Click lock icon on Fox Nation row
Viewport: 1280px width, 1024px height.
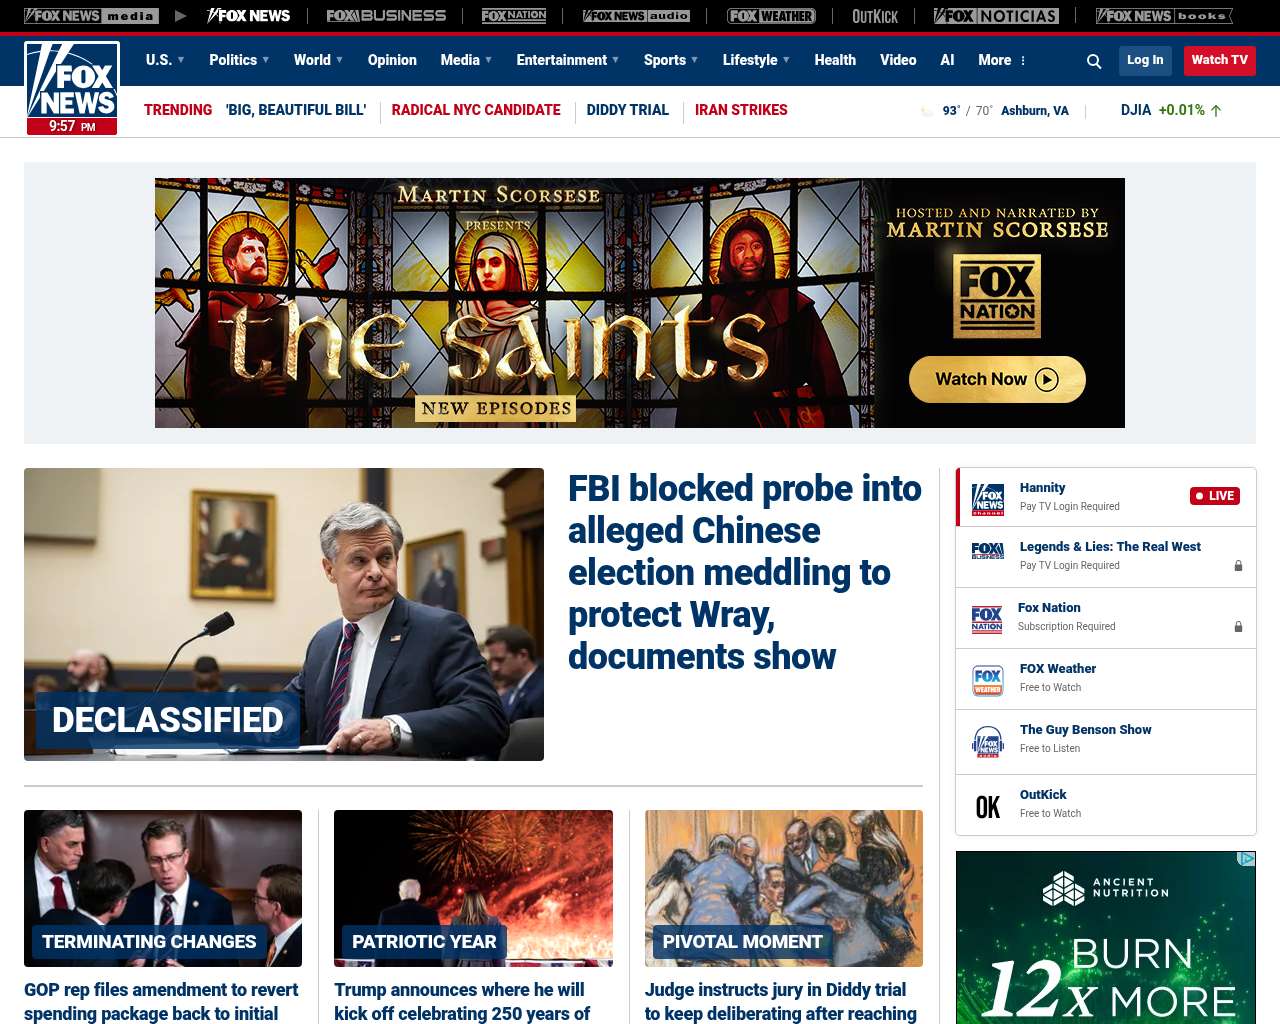click(1238, 627)
